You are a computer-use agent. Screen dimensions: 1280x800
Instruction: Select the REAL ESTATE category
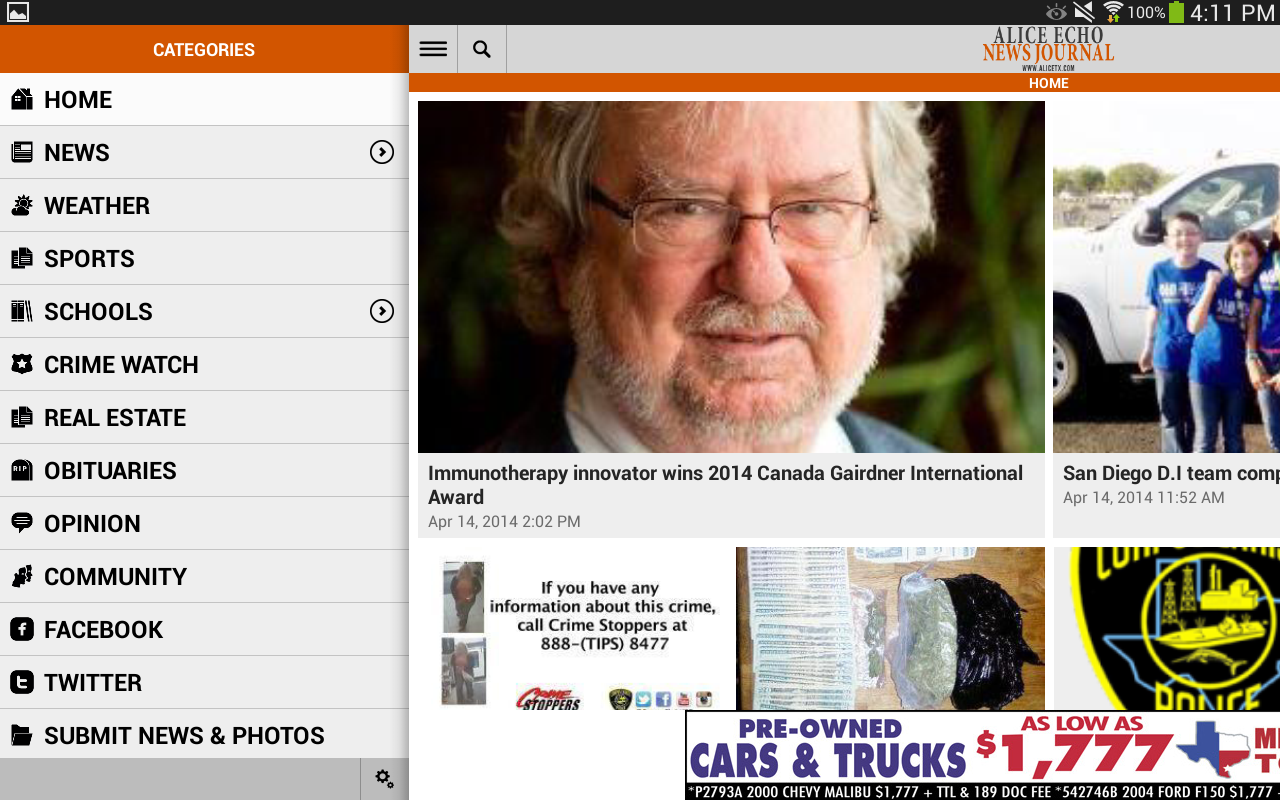(x=204, y=417)
